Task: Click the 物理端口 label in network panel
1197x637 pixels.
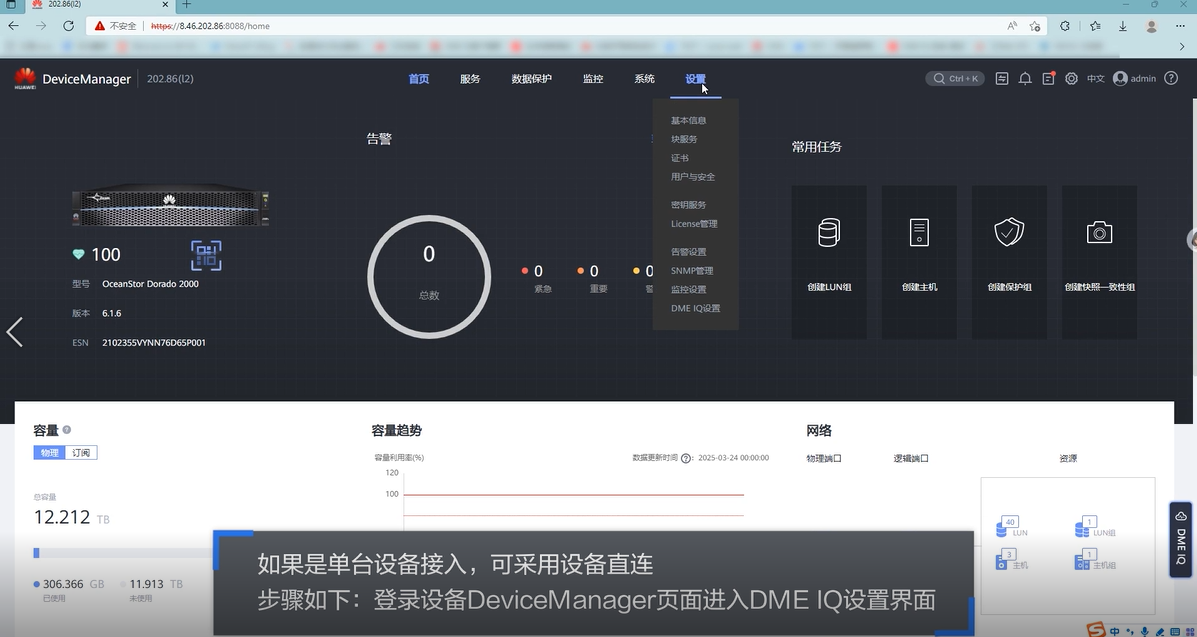Action: click(824, 458)
